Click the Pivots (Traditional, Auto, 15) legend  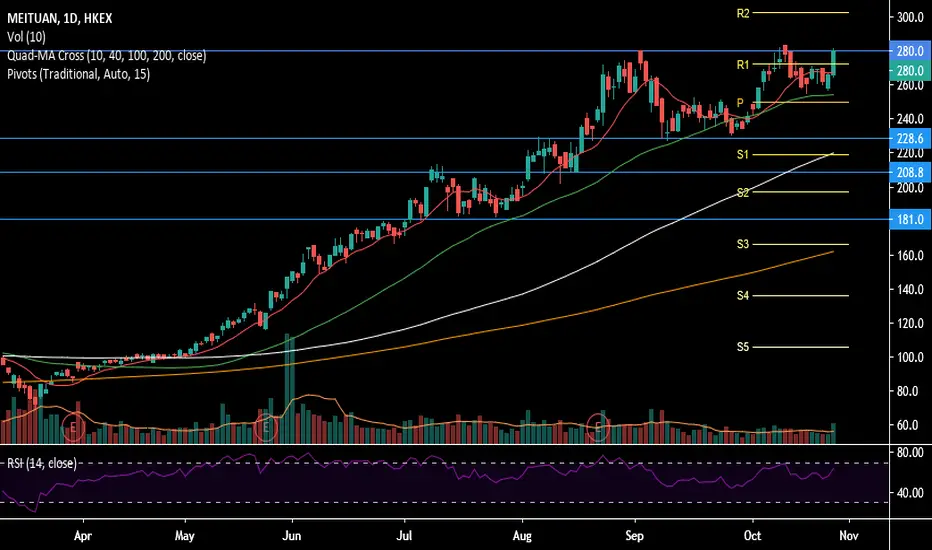pyautogui.click(x=78, y=74)
